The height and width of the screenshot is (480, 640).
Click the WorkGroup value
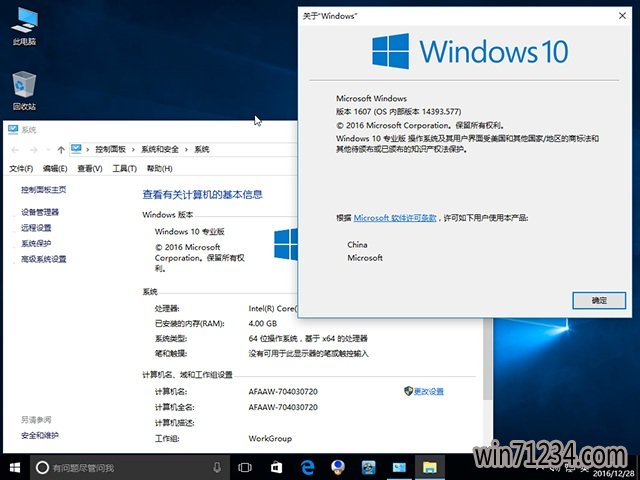pos(270,438)
